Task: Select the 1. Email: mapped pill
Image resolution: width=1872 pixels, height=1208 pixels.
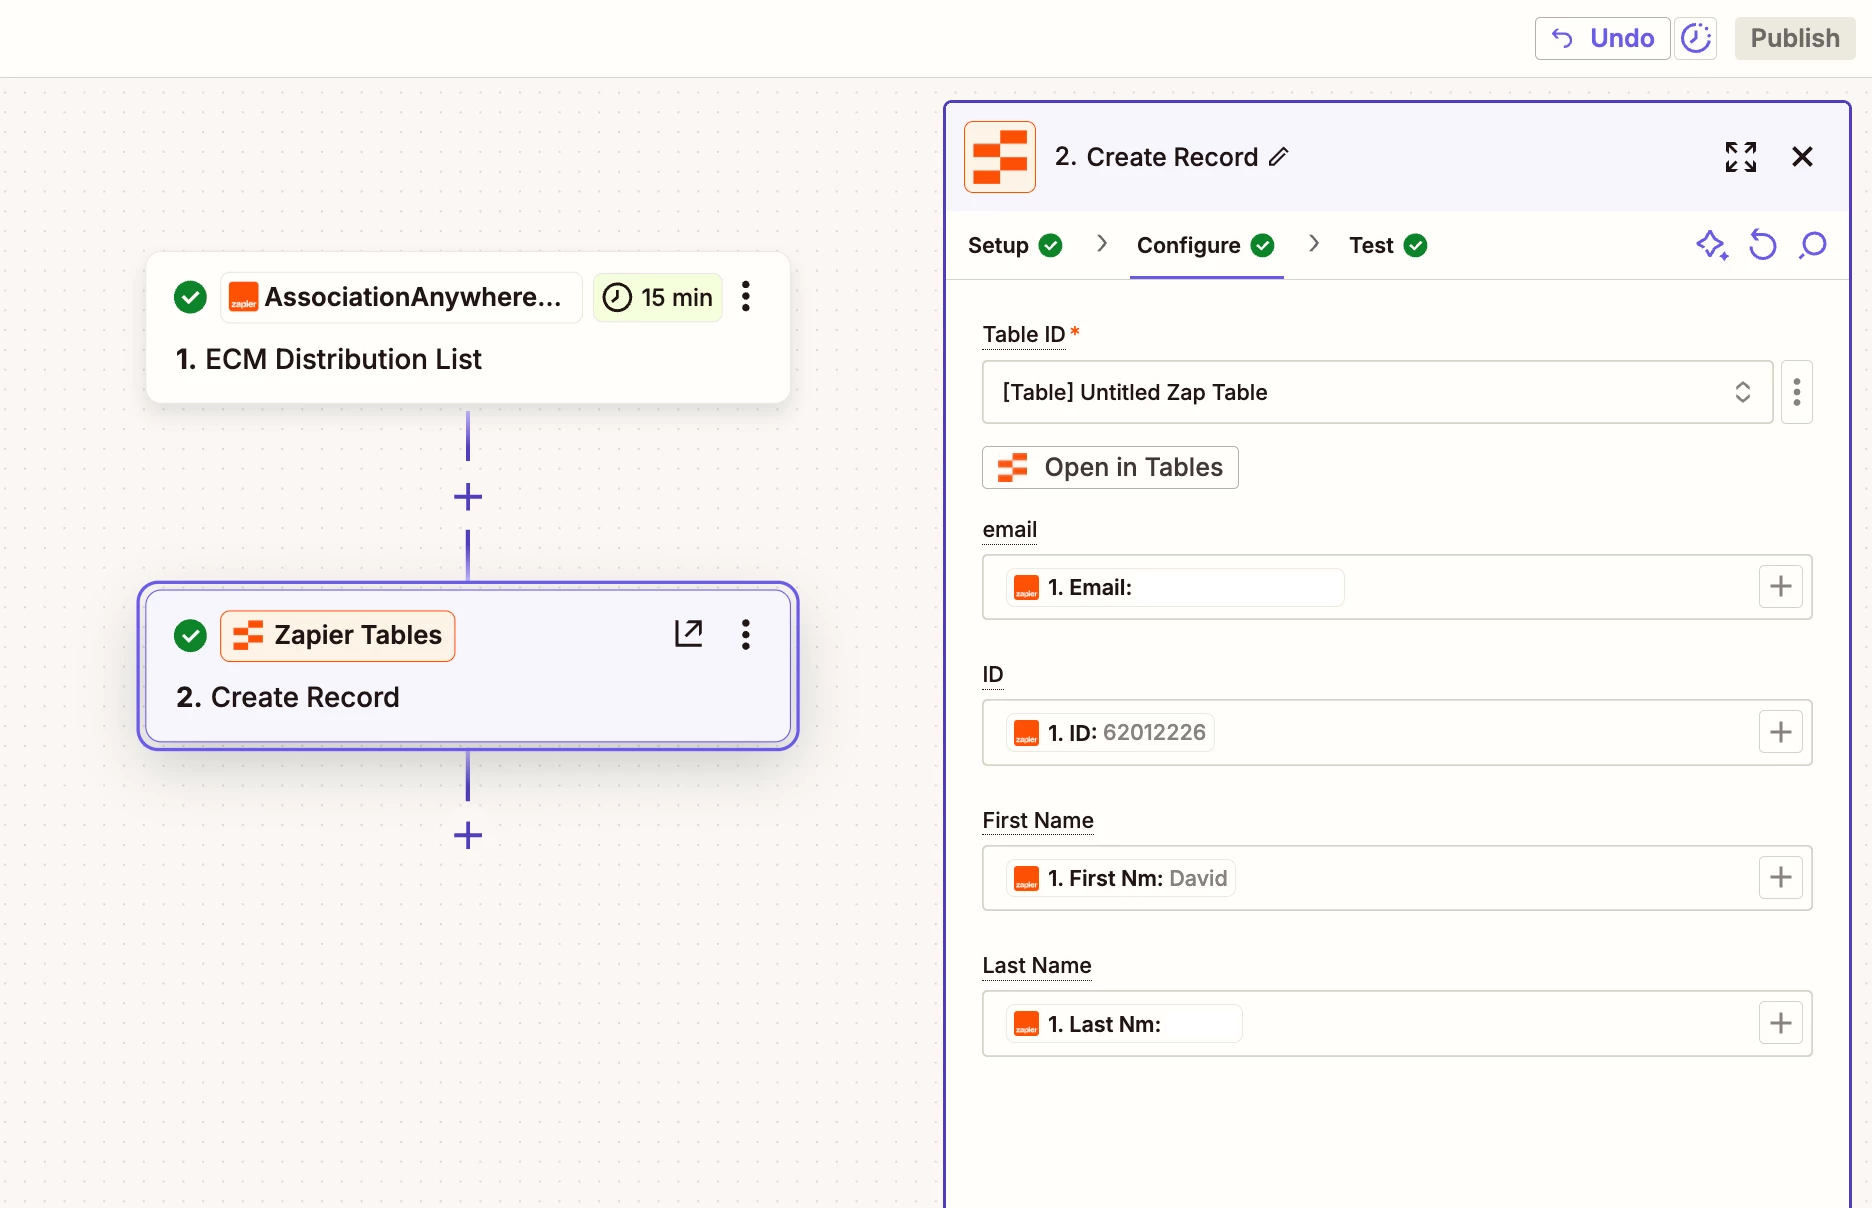Action: [1175, 587]
